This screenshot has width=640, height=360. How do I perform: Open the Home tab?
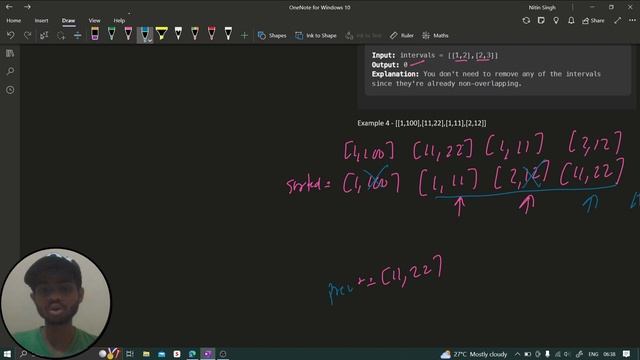(x=13, y=20)
